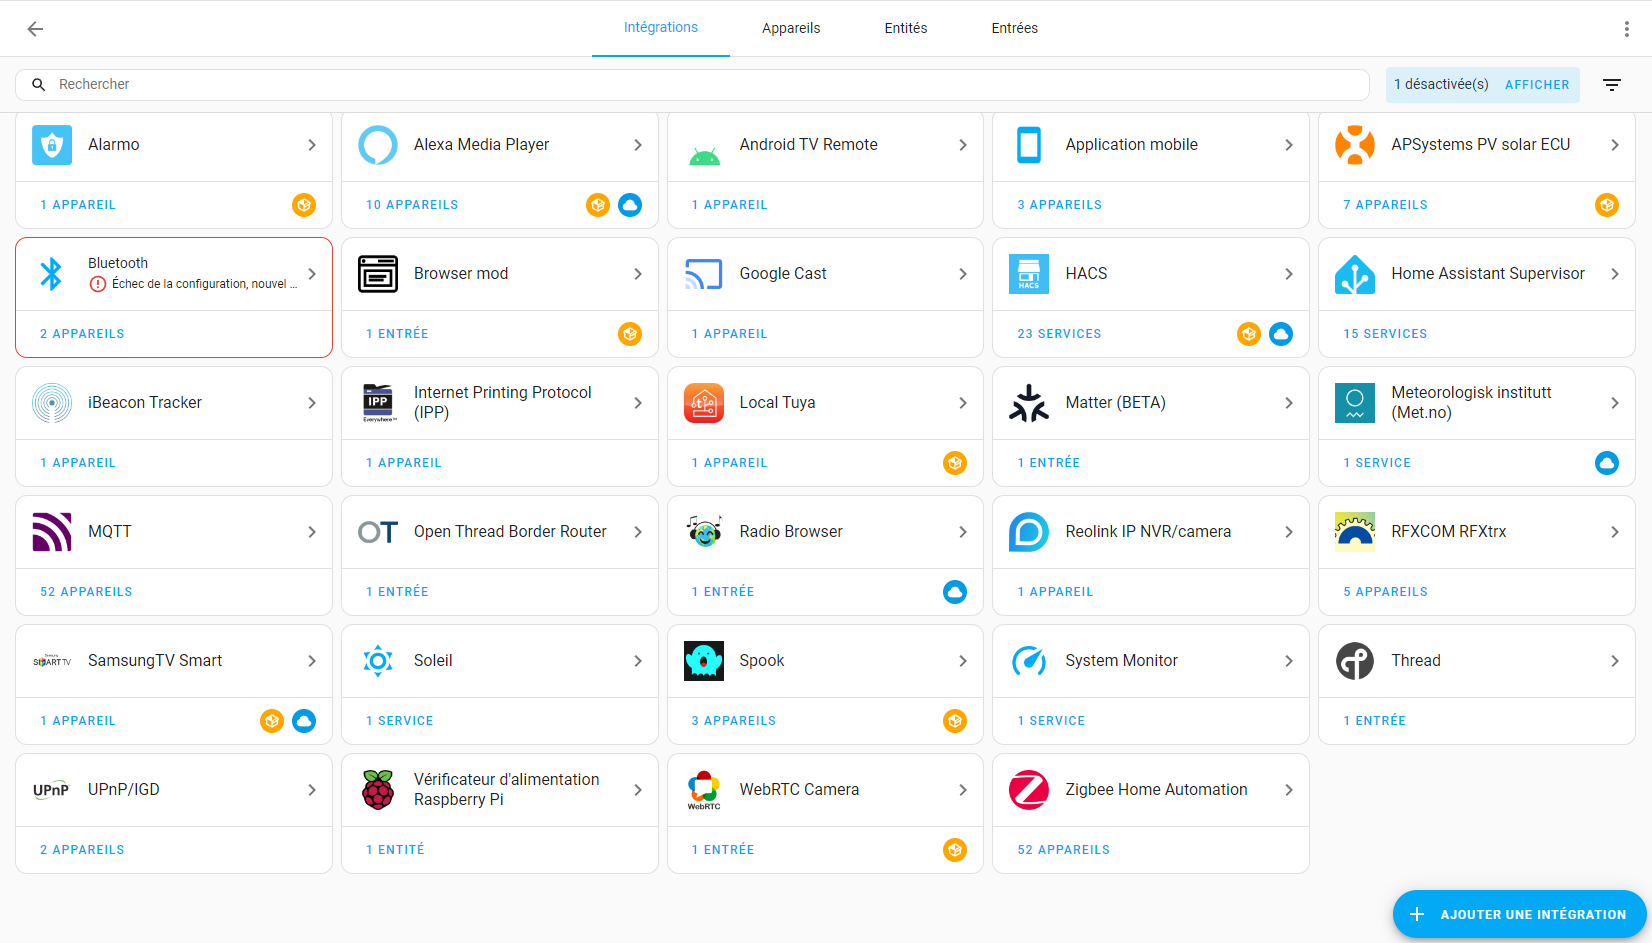Open 15 SERVICES under Home Assistant Supervisor

point(1385,334)
